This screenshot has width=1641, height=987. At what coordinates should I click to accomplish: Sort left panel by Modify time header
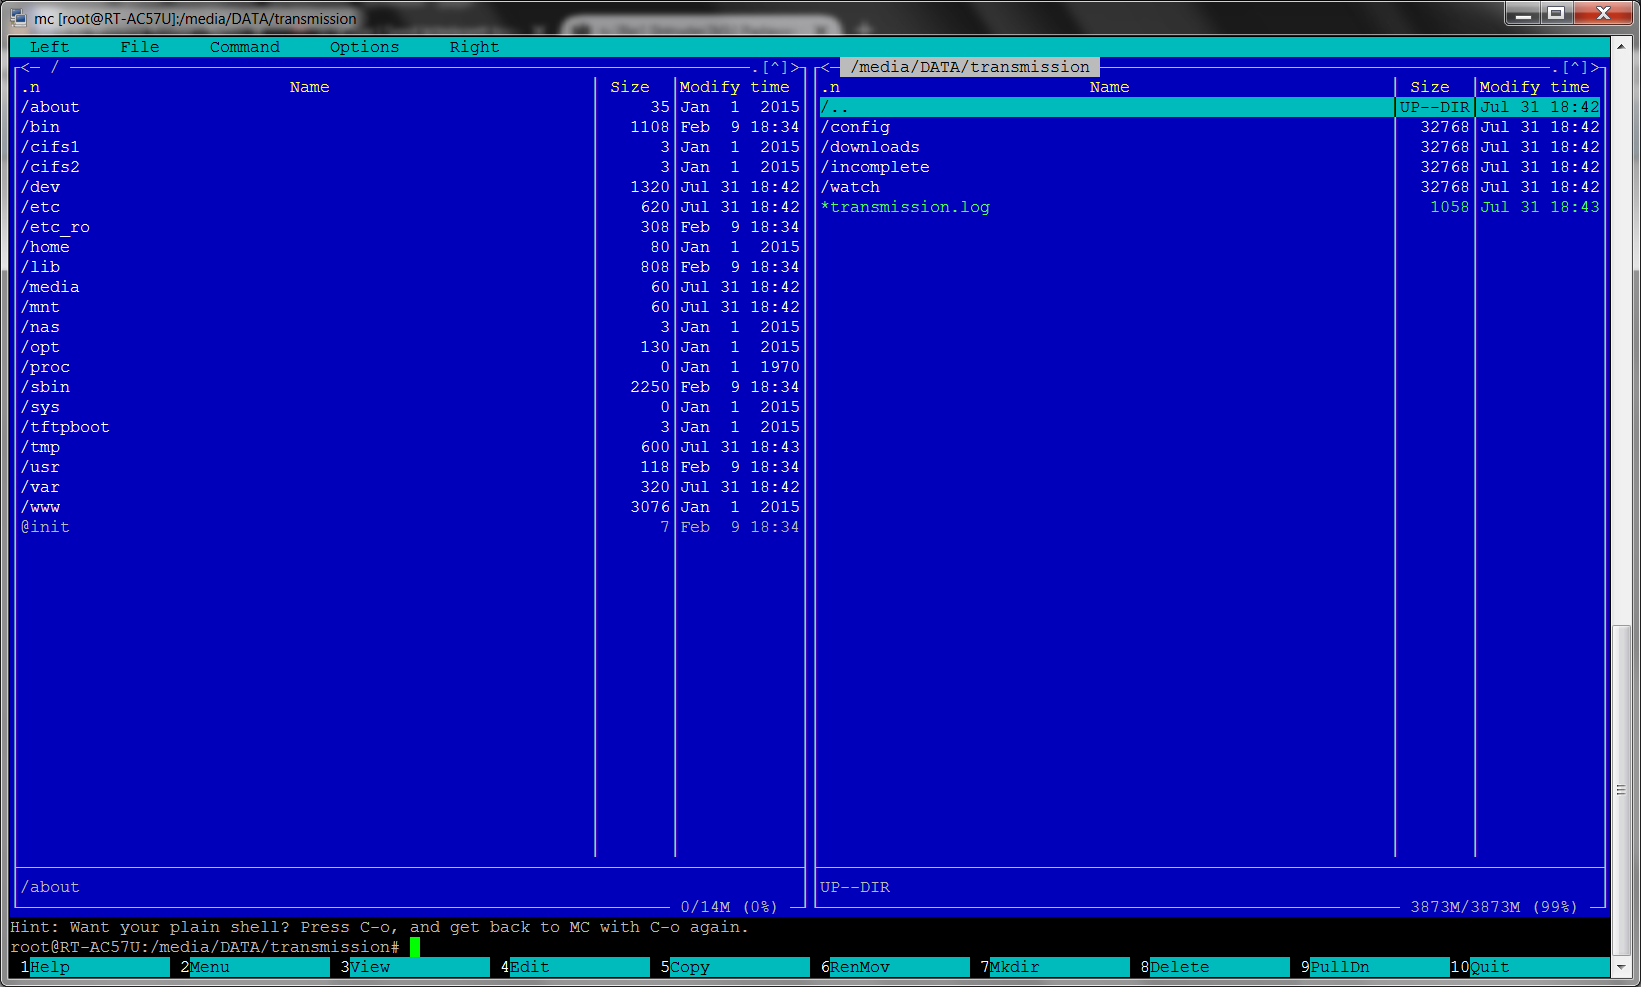click(734, 87)
